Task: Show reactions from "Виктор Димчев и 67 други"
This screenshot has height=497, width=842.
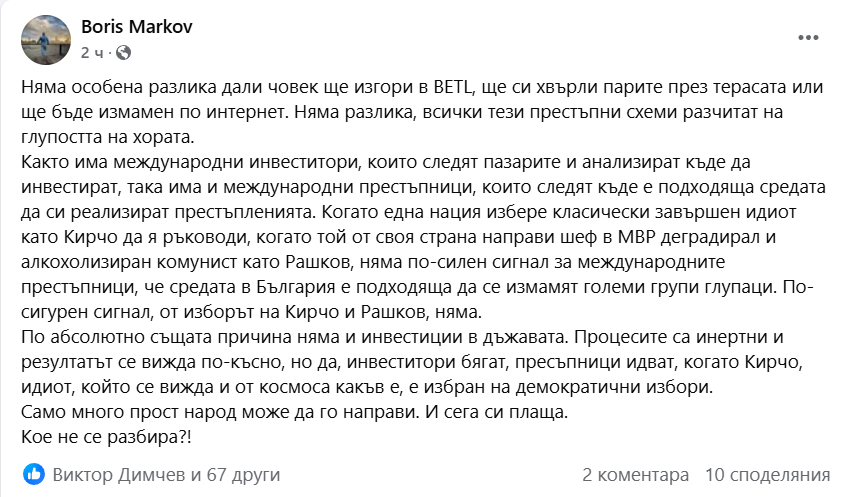Action: tap(167, 473)
